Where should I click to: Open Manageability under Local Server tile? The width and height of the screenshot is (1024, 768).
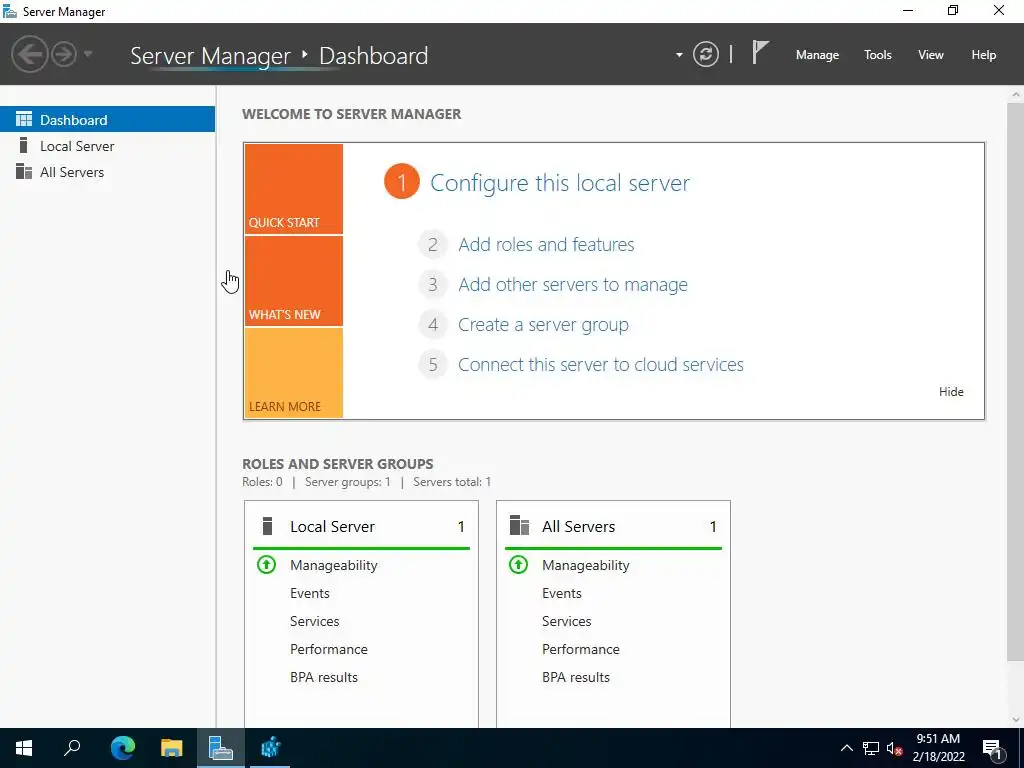[334, 565]
